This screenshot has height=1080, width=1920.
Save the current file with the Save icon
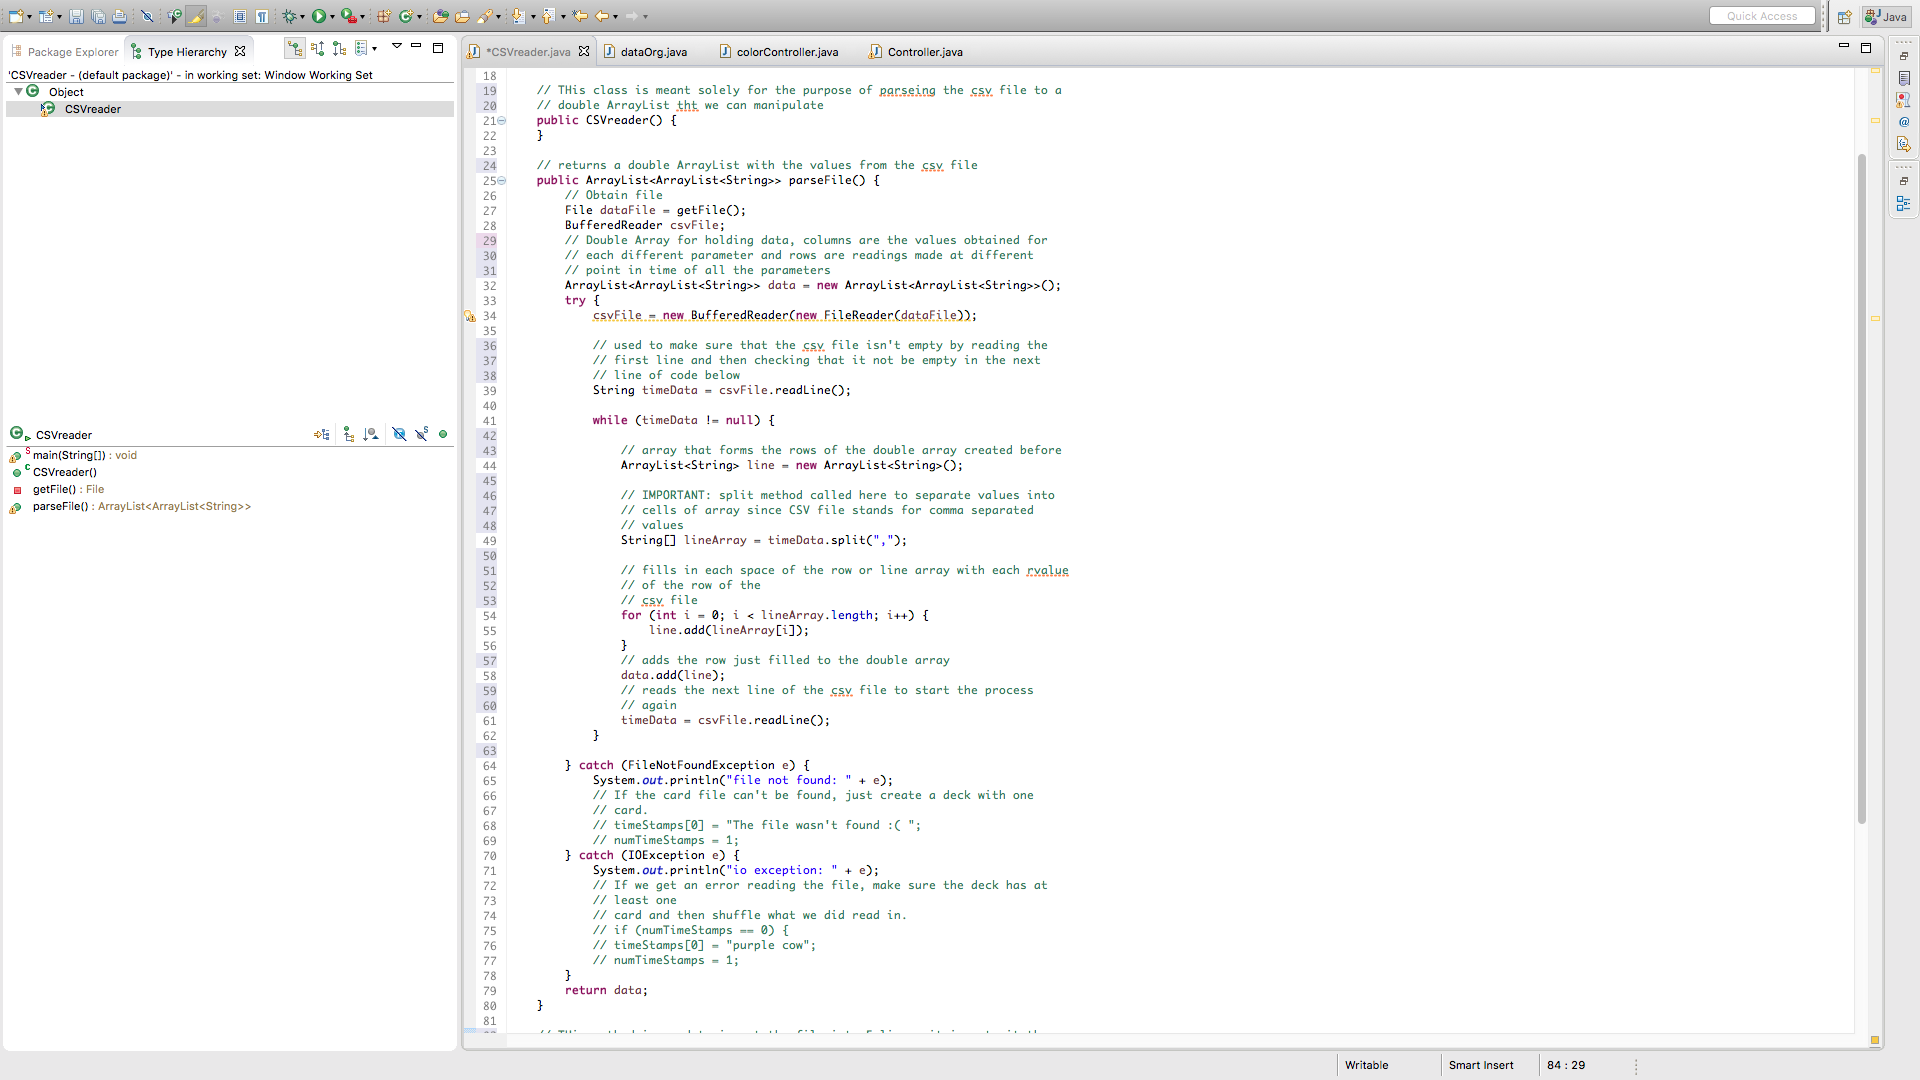[76, 16]
